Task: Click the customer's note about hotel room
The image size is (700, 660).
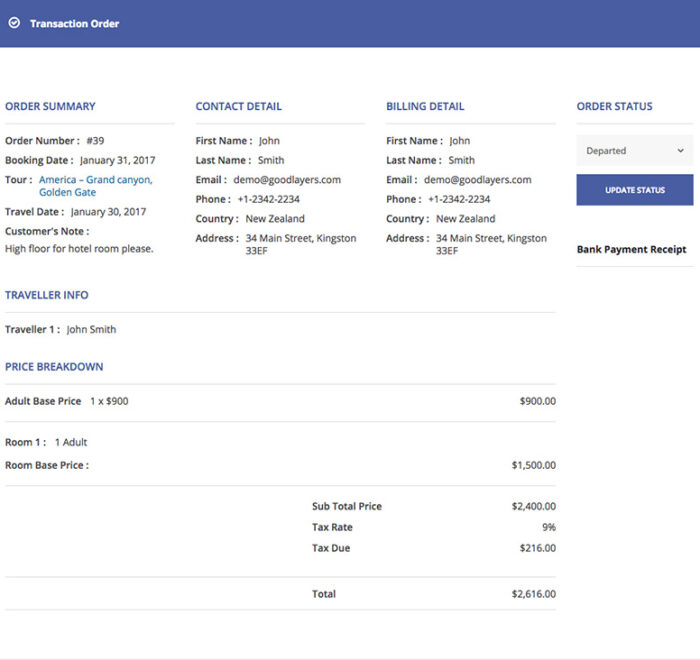Action: tap(79, 249)
